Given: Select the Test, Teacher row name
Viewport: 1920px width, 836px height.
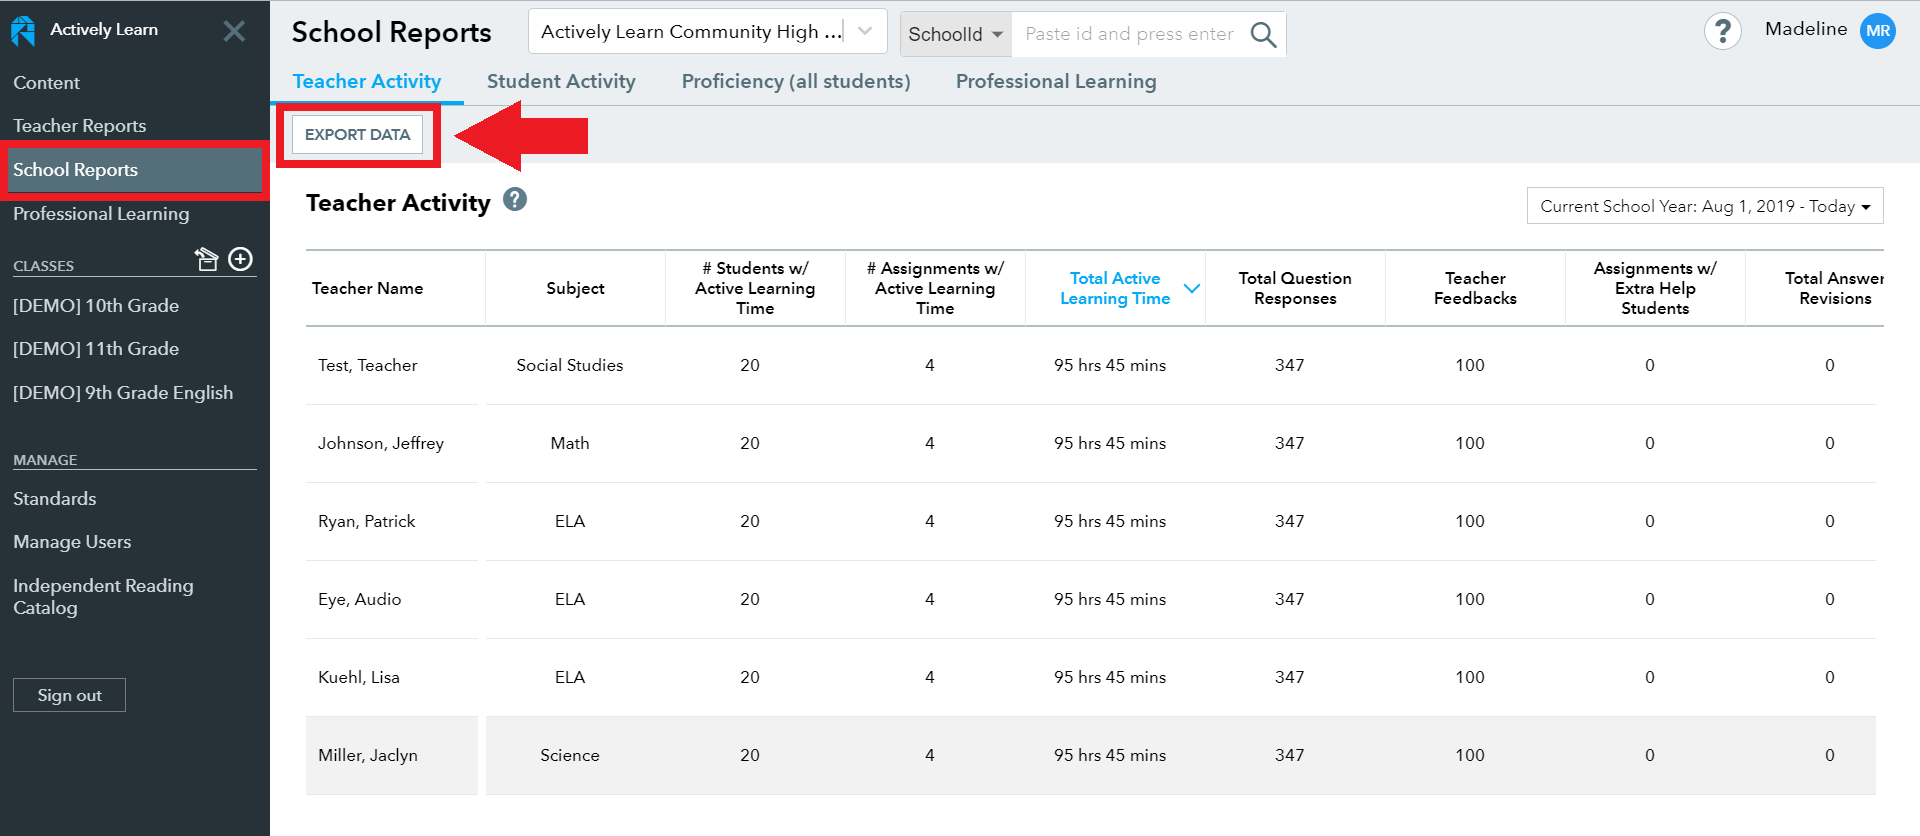Looking at the screenshot, I should [x=367, y=365].
